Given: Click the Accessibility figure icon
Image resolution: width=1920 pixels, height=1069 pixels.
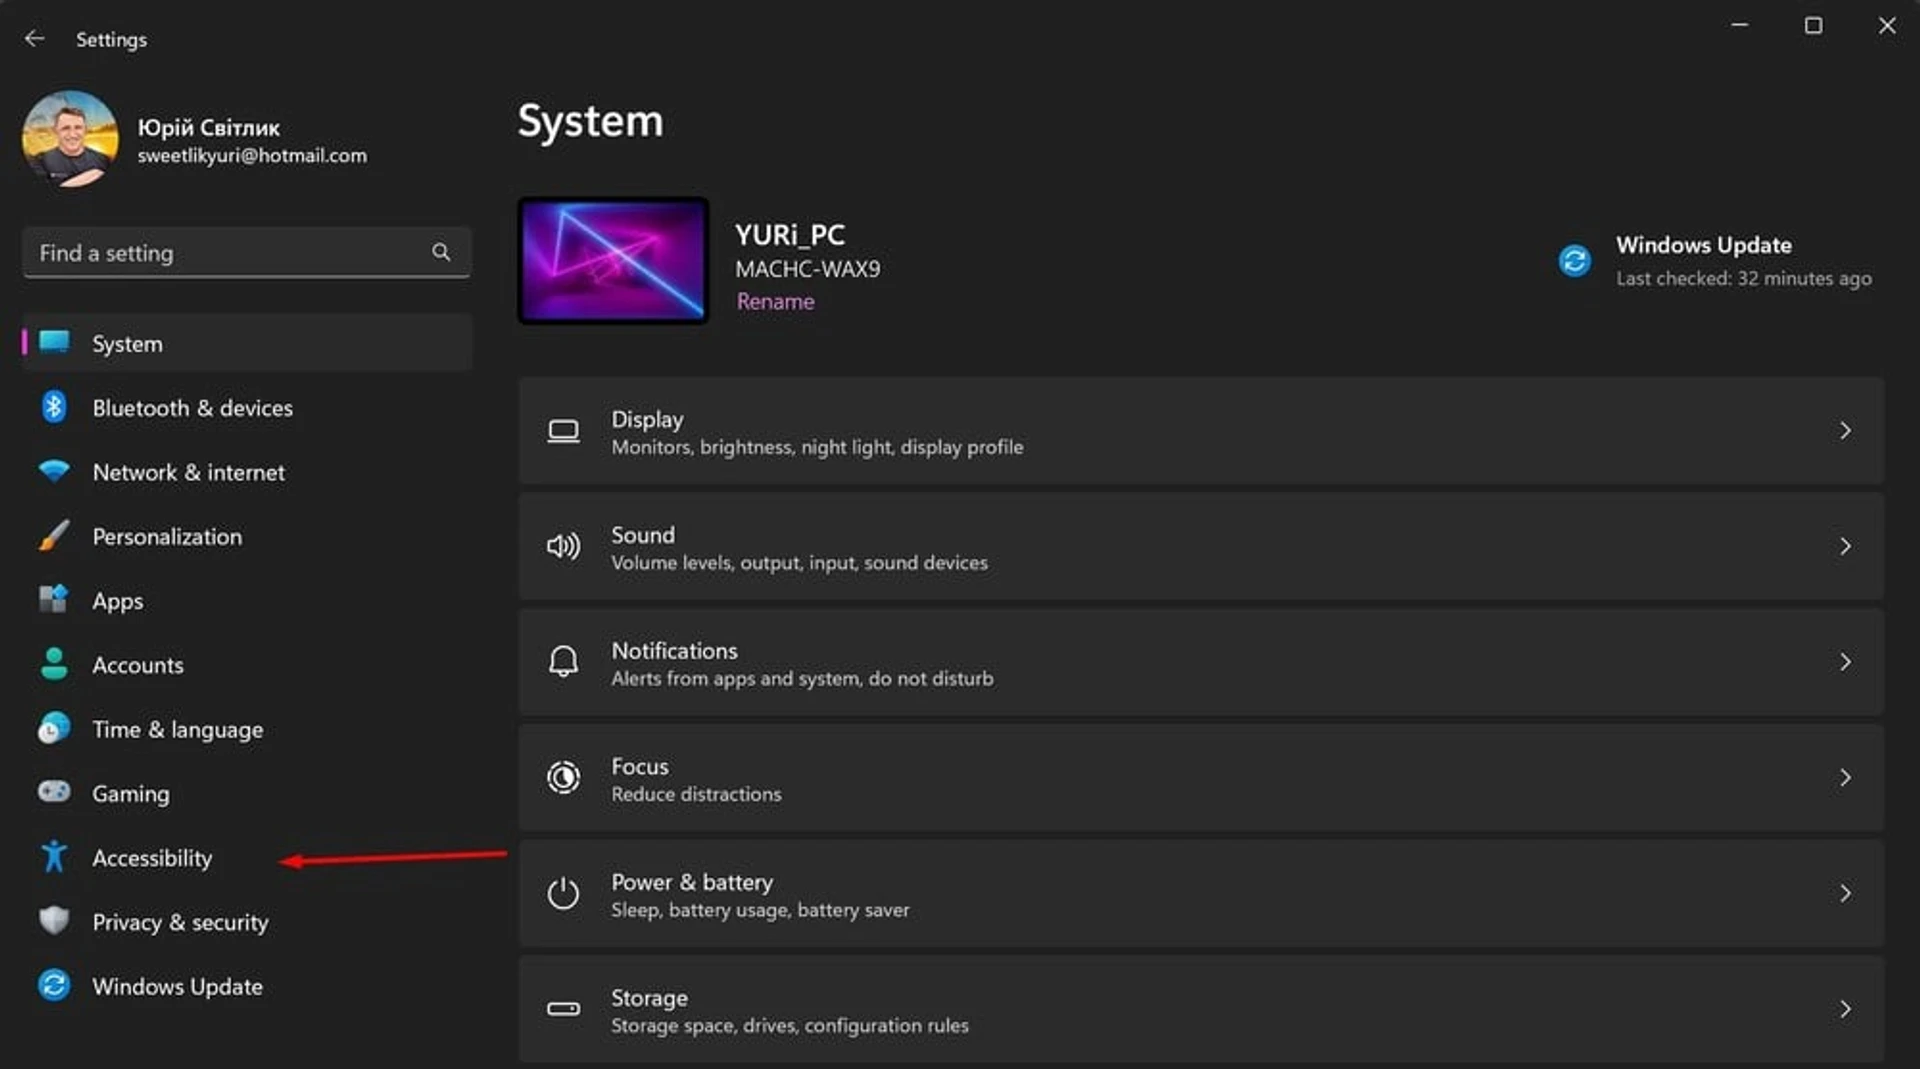Looking at the screenshot, I should [54, 857].
